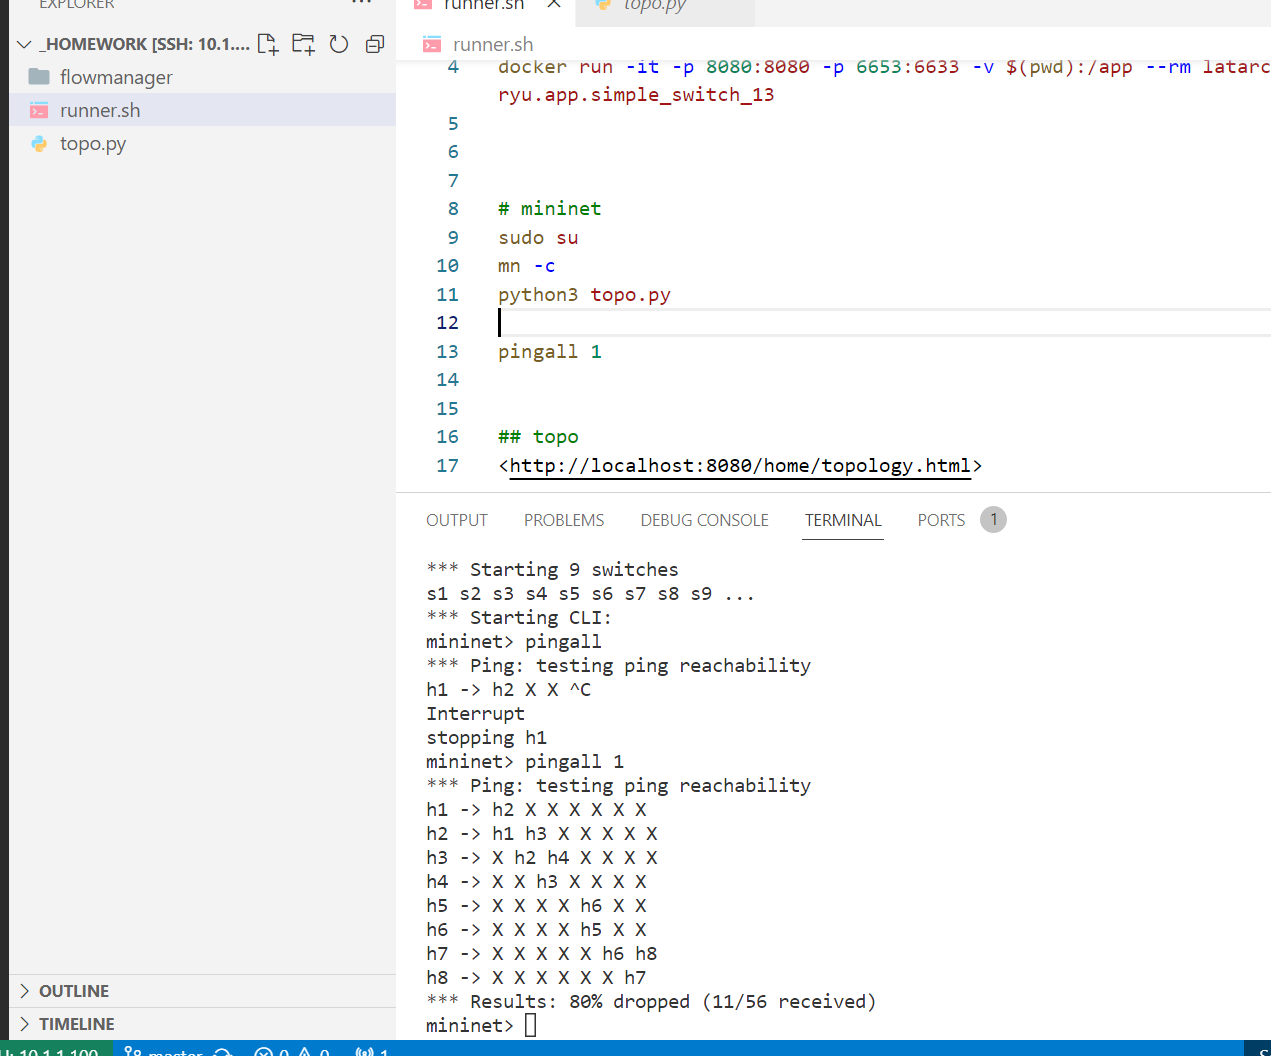Open the PORTS panel tab

[x=941, y=520]
